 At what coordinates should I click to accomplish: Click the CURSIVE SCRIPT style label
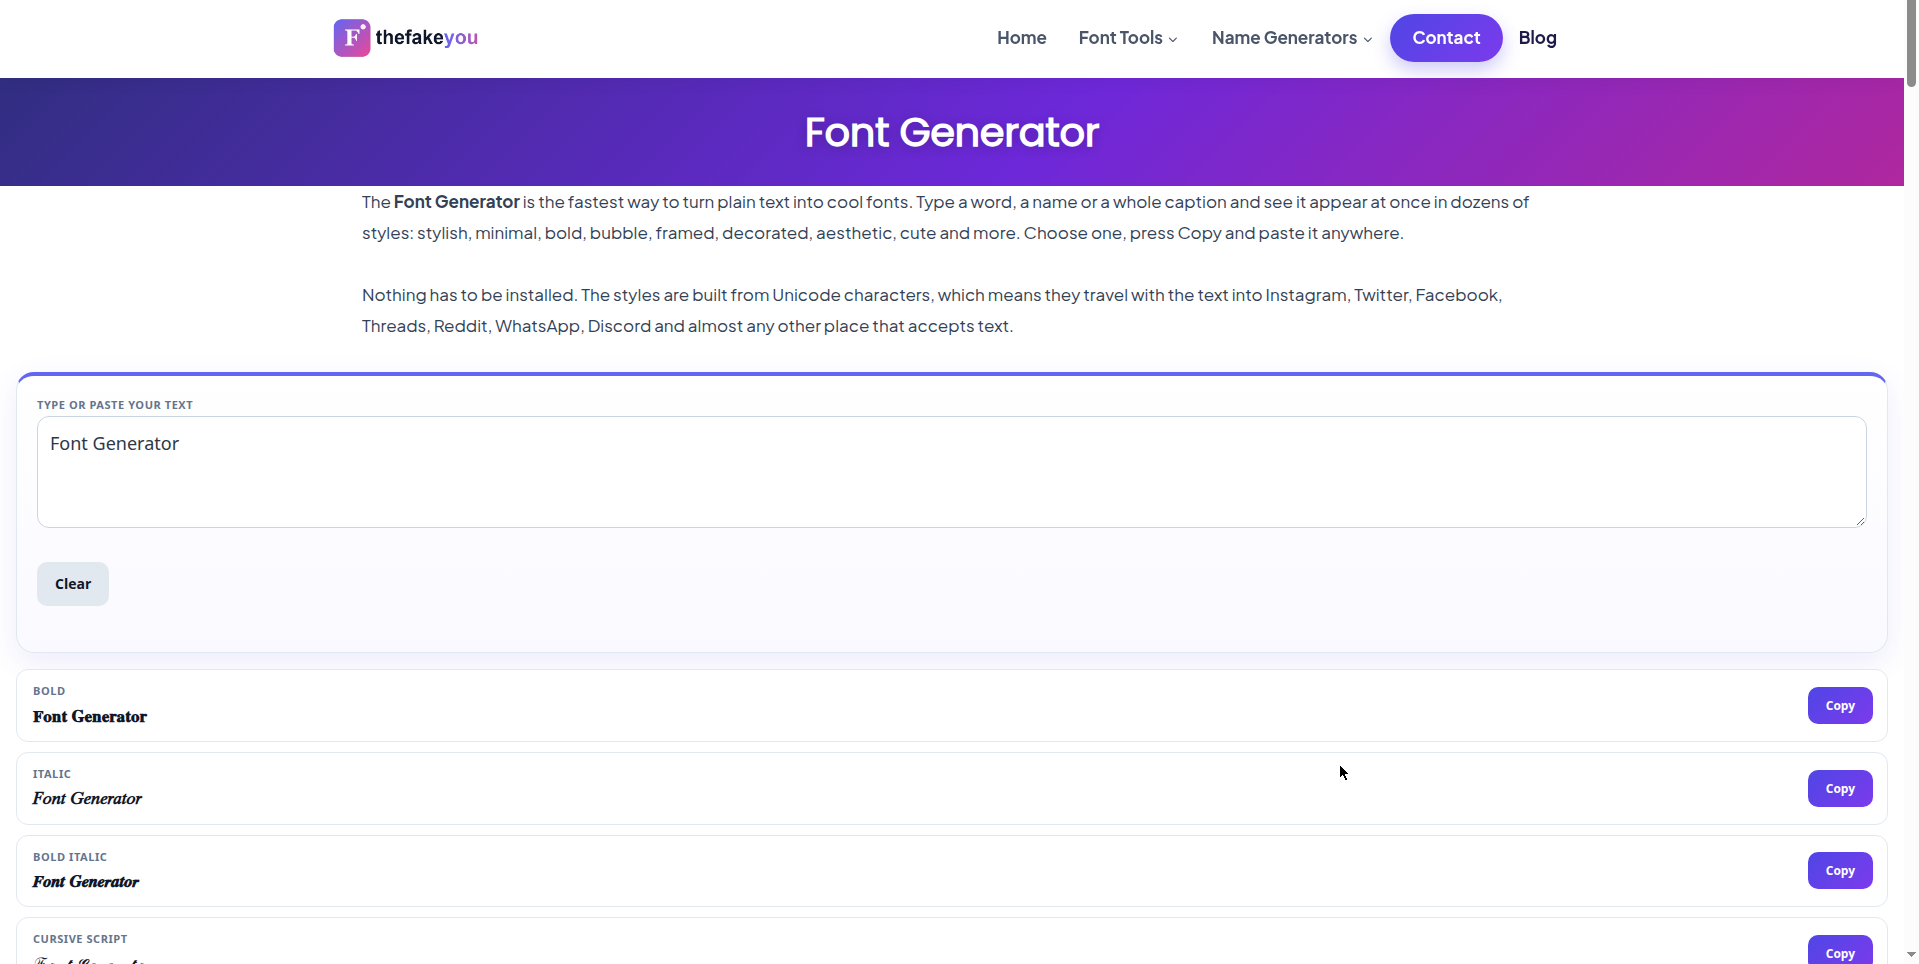click(80, 939)
